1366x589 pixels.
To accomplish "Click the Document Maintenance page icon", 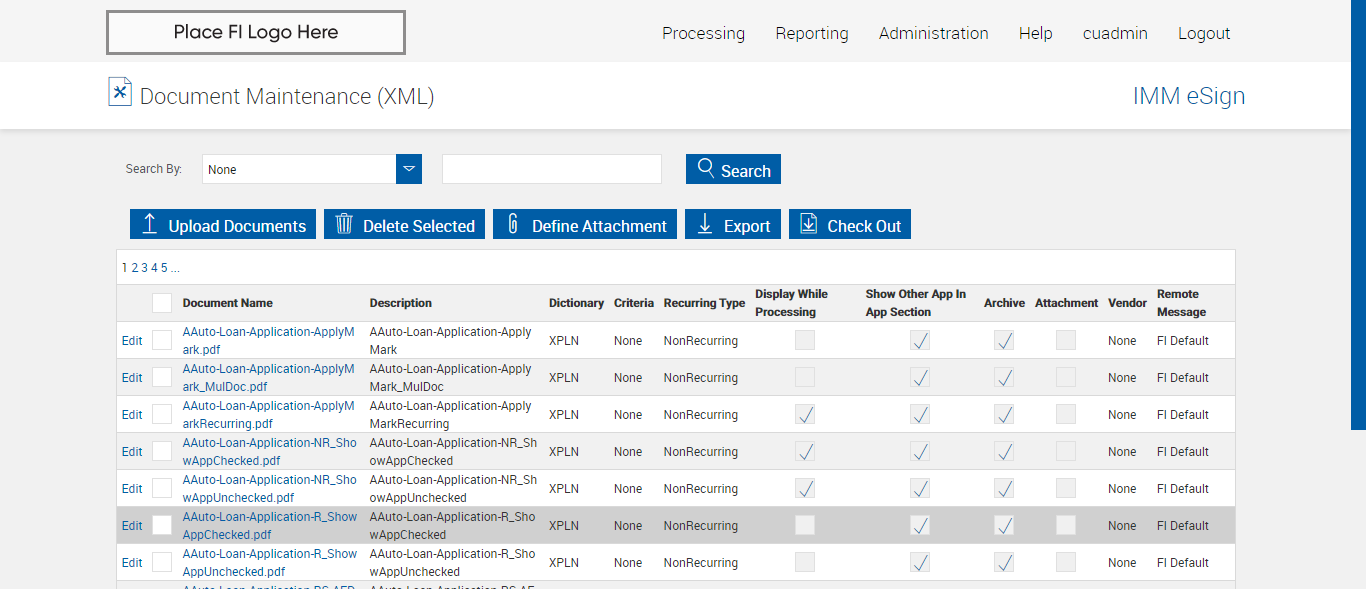I will click(120, 92).
